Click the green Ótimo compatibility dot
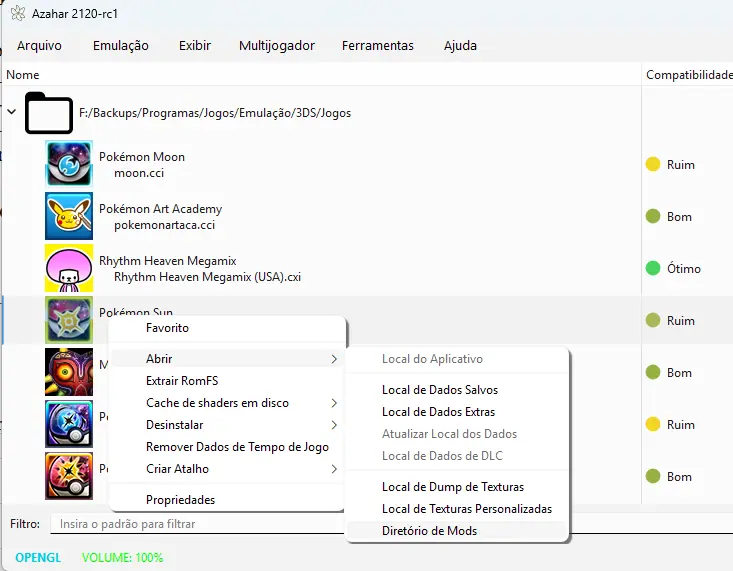 click(653, 268)
